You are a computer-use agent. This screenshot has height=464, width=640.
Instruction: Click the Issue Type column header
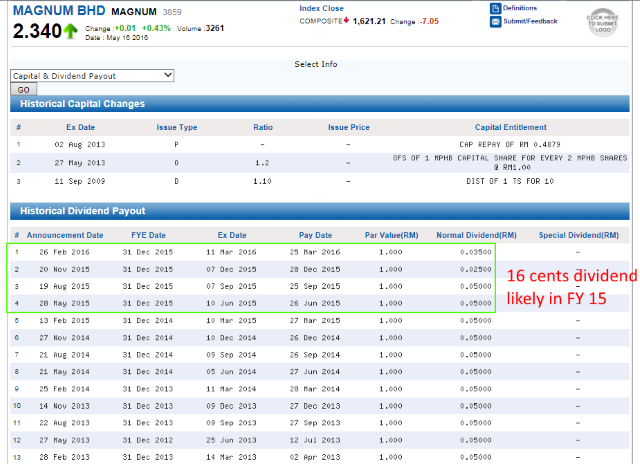click(177, 127)
